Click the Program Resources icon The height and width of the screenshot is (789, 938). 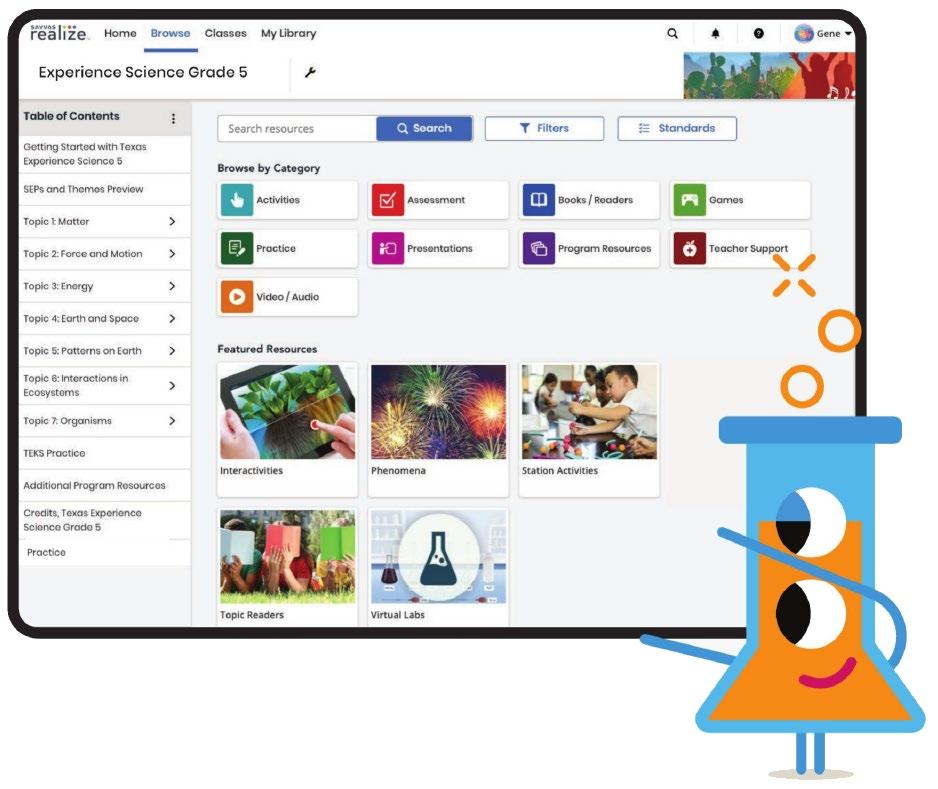[x=538, y=248]
